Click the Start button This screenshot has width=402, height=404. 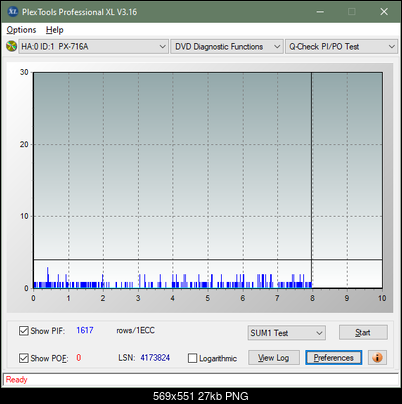click(x=363, y=332)
